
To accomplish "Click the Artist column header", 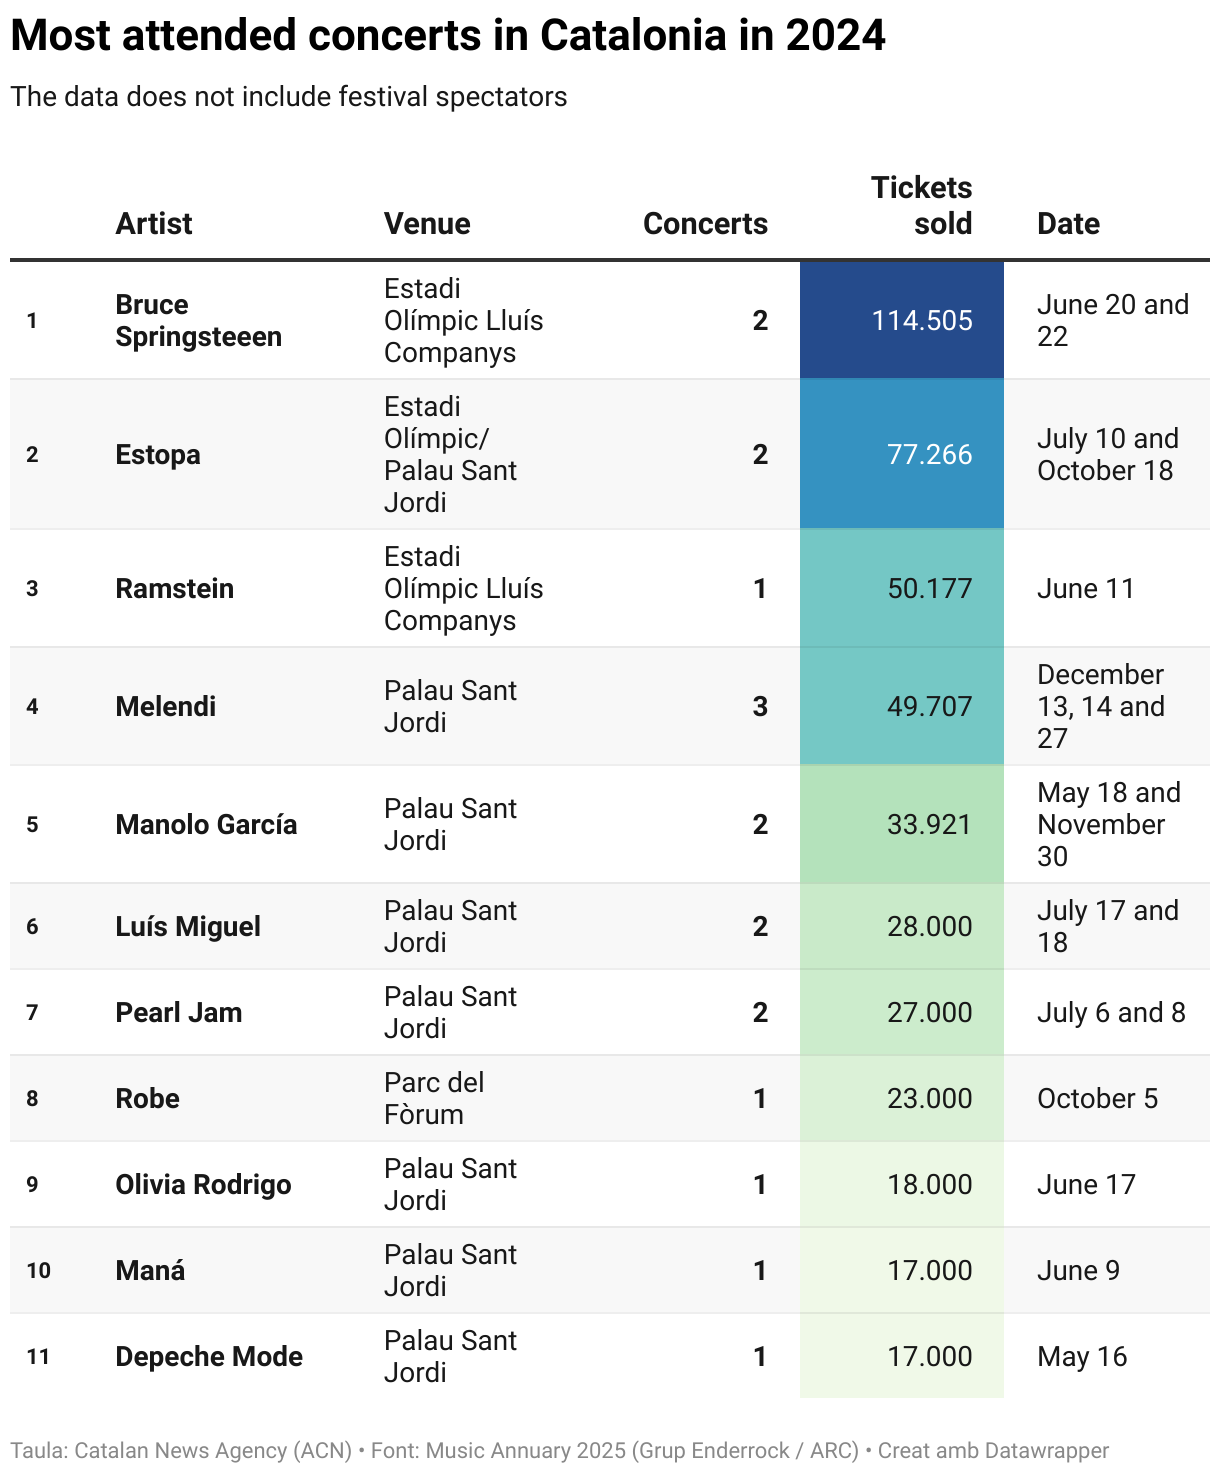I will [x=154, y=223].
